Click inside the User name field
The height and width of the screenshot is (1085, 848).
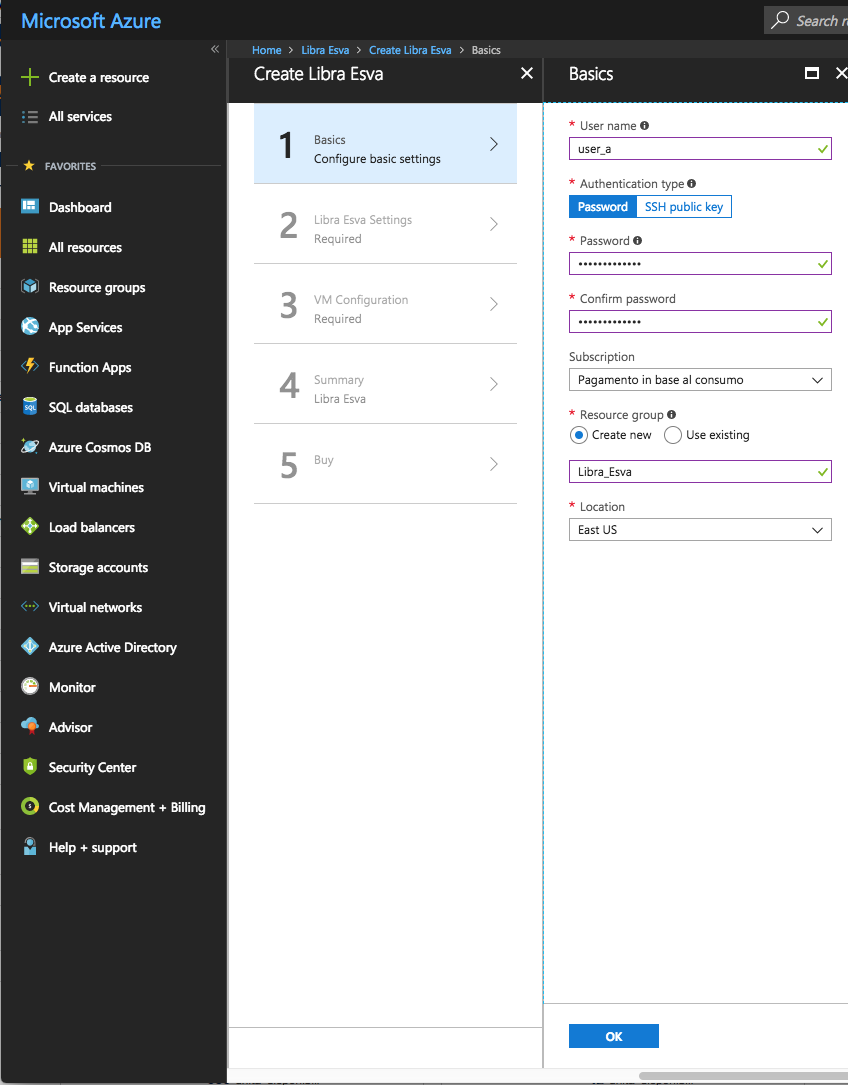[699, 148]
